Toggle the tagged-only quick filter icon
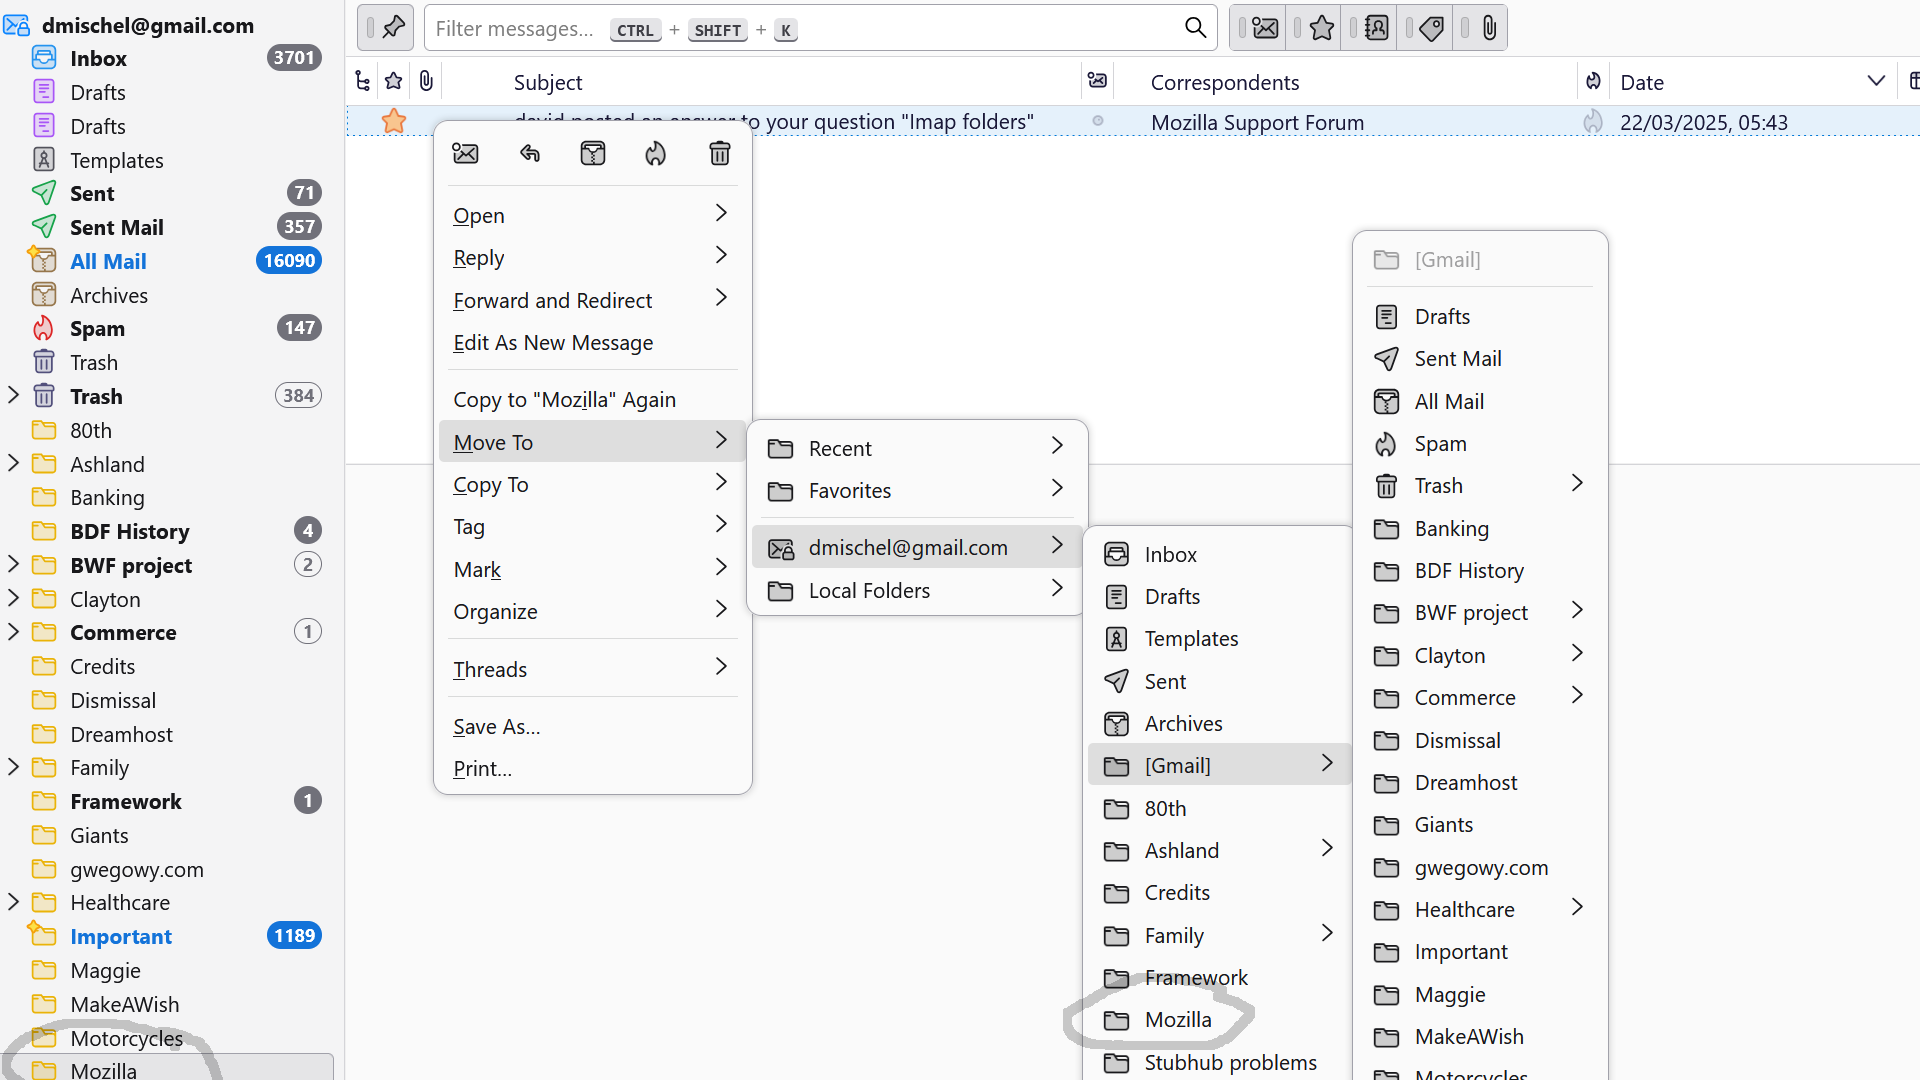Viewport: 1920px width, 1080px height. (x=1432, y=28)
